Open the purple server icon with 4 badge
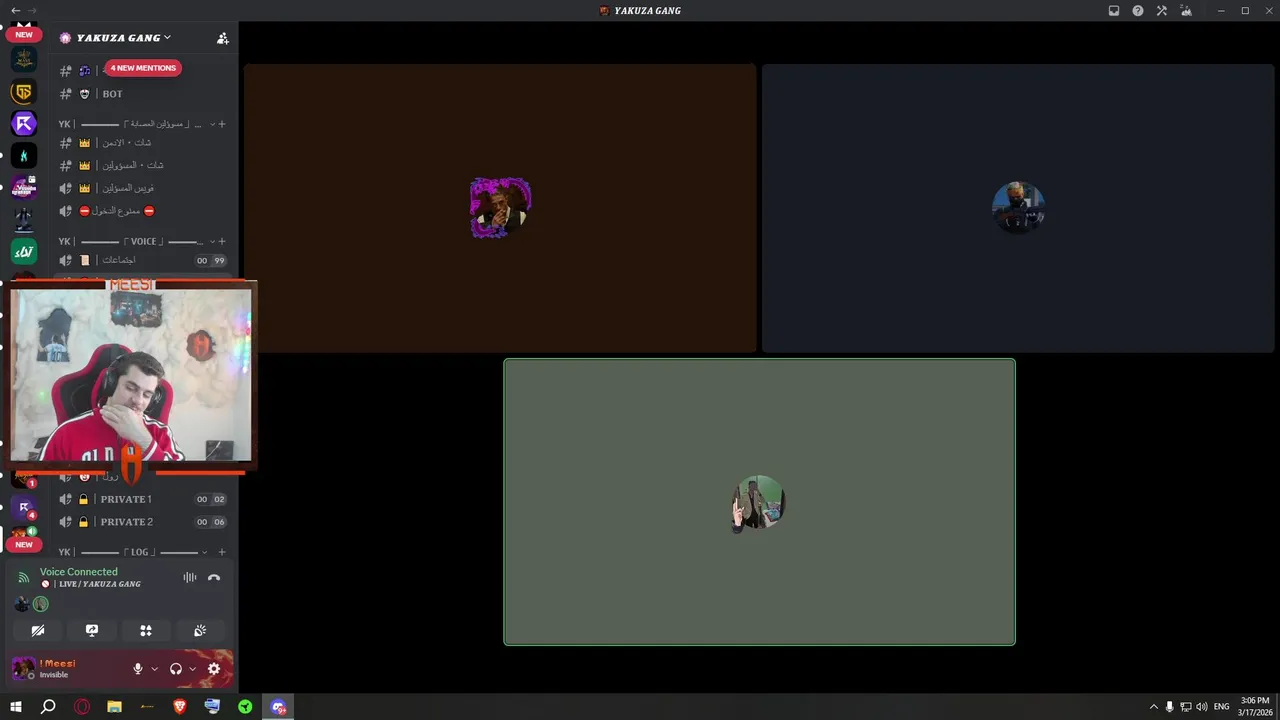Image resolution: width=1280 pixels, height=720 pixels. pyautogui.click(x=24, y=507)
